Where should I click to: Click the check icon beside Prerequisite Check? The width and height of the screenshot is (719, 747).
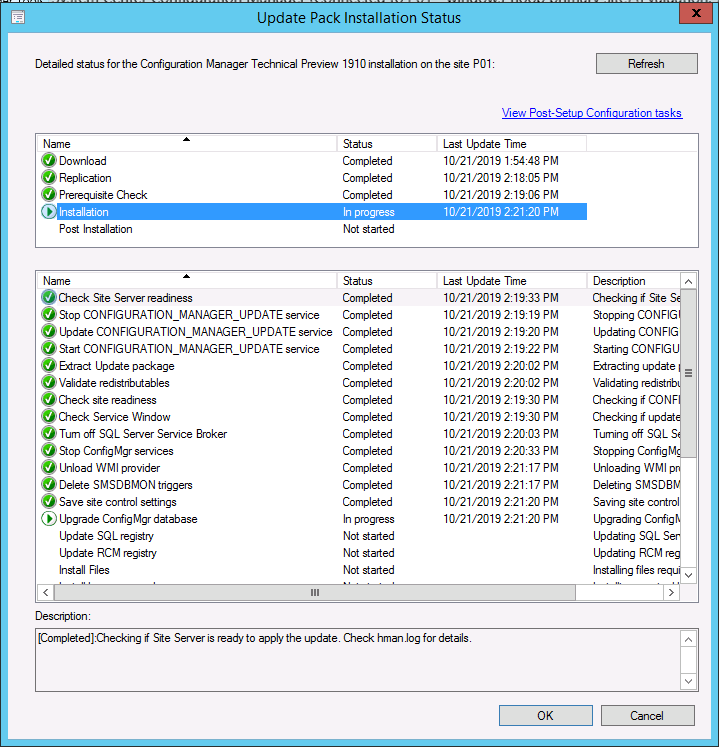(49, 195)
